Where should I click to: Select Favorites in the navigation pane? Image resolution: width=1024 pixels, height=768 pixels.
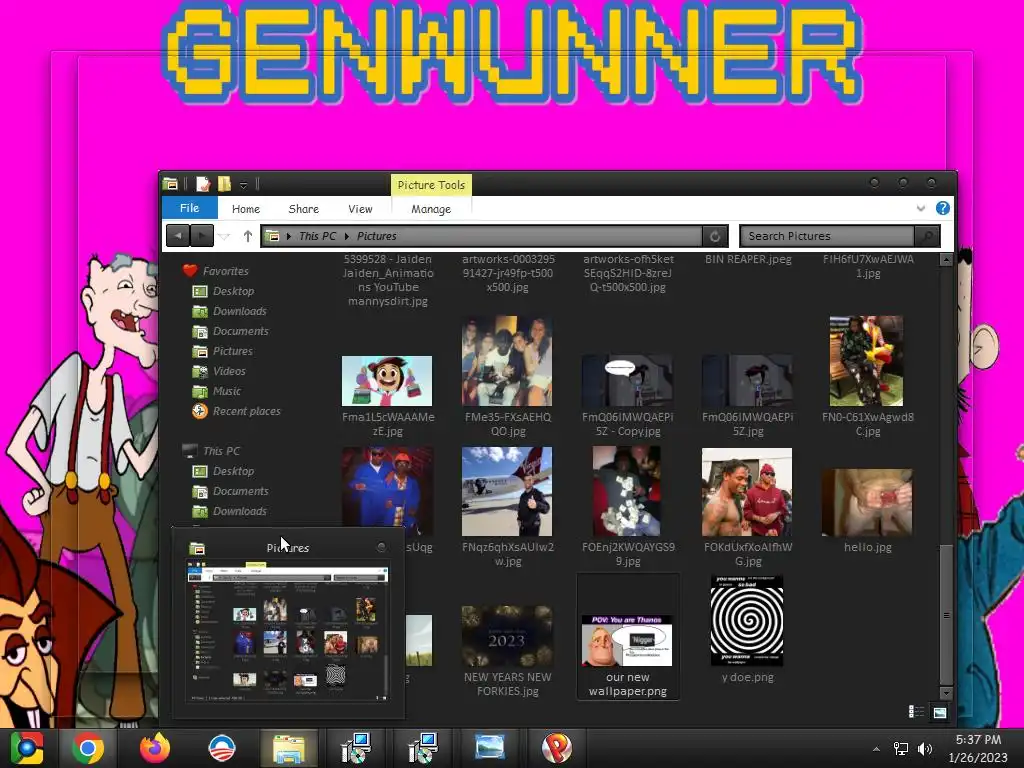click(225, 271)
